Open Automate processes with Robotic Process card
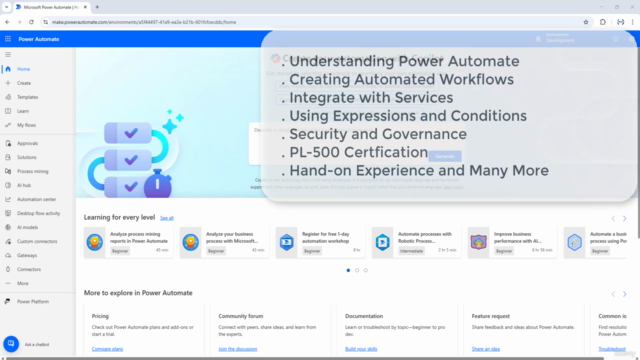Screen dimensions: 640x360 [x=416, y=242]
